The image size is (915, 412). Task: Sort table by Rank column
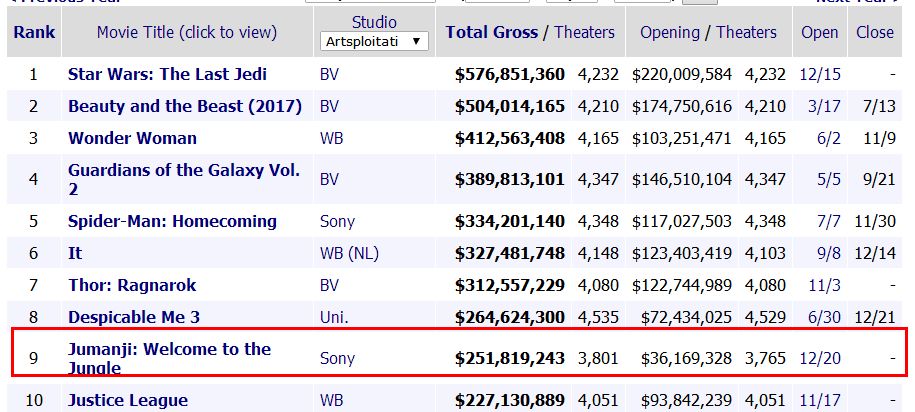(34, 32)
